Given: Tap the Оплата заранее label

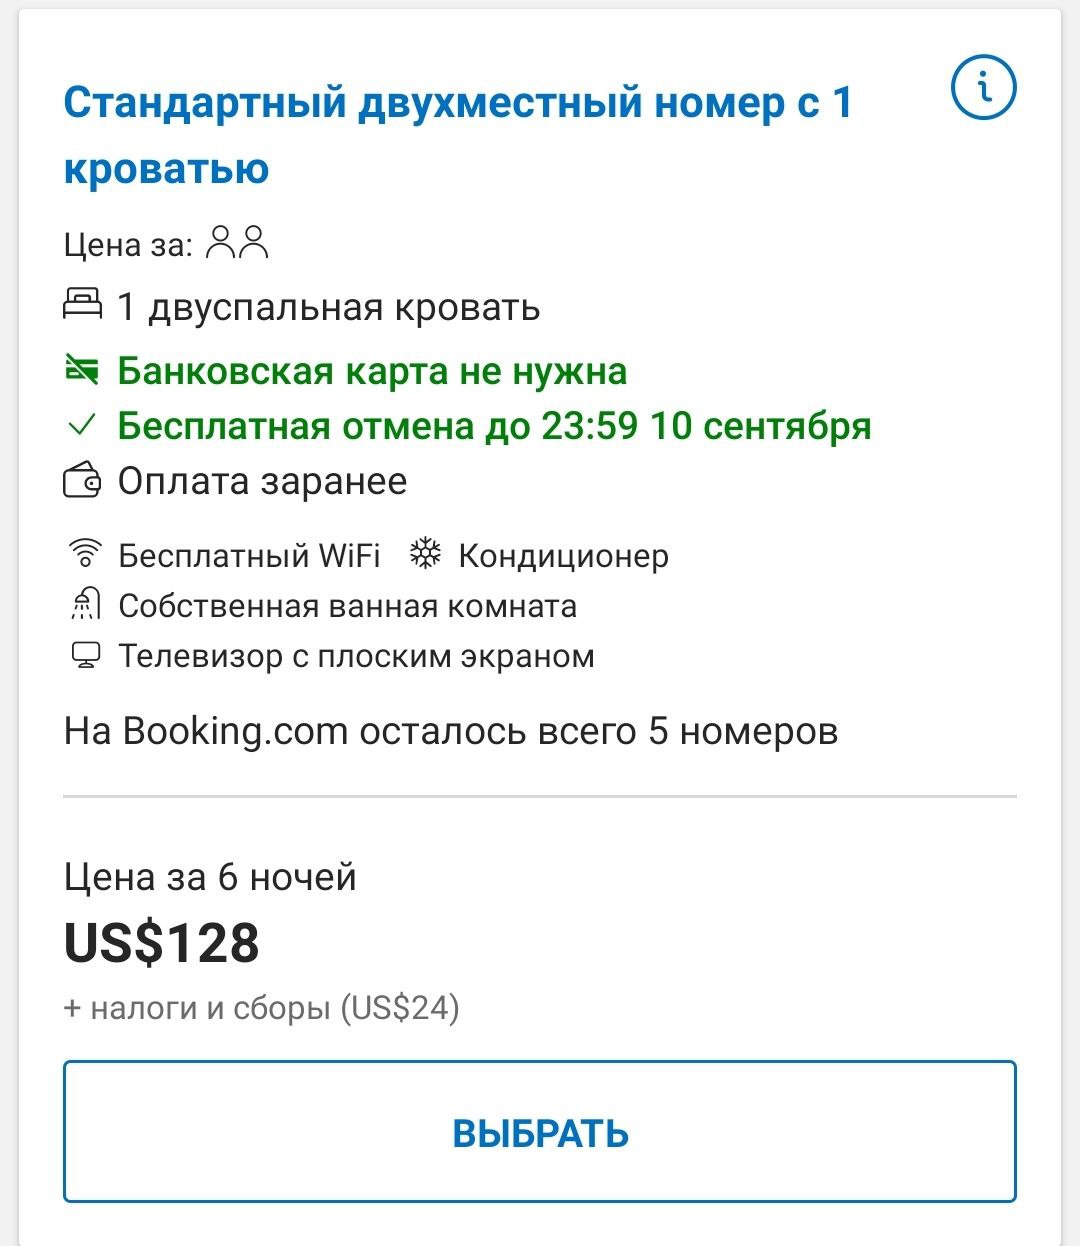Looking at the screenshot, I should (262, 482).
